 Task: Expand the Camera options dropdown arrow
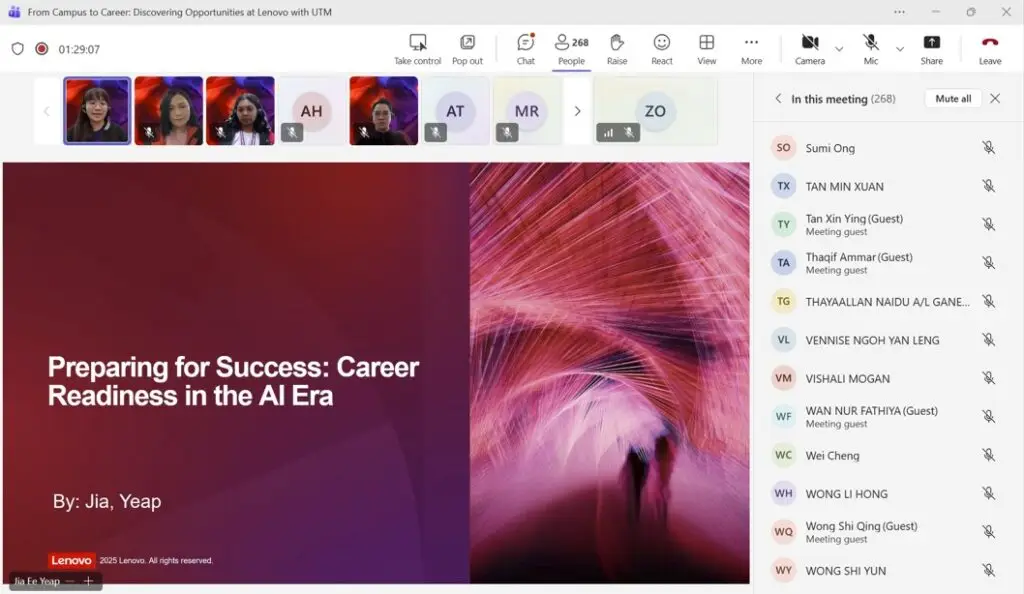click(x=839, y=49)
